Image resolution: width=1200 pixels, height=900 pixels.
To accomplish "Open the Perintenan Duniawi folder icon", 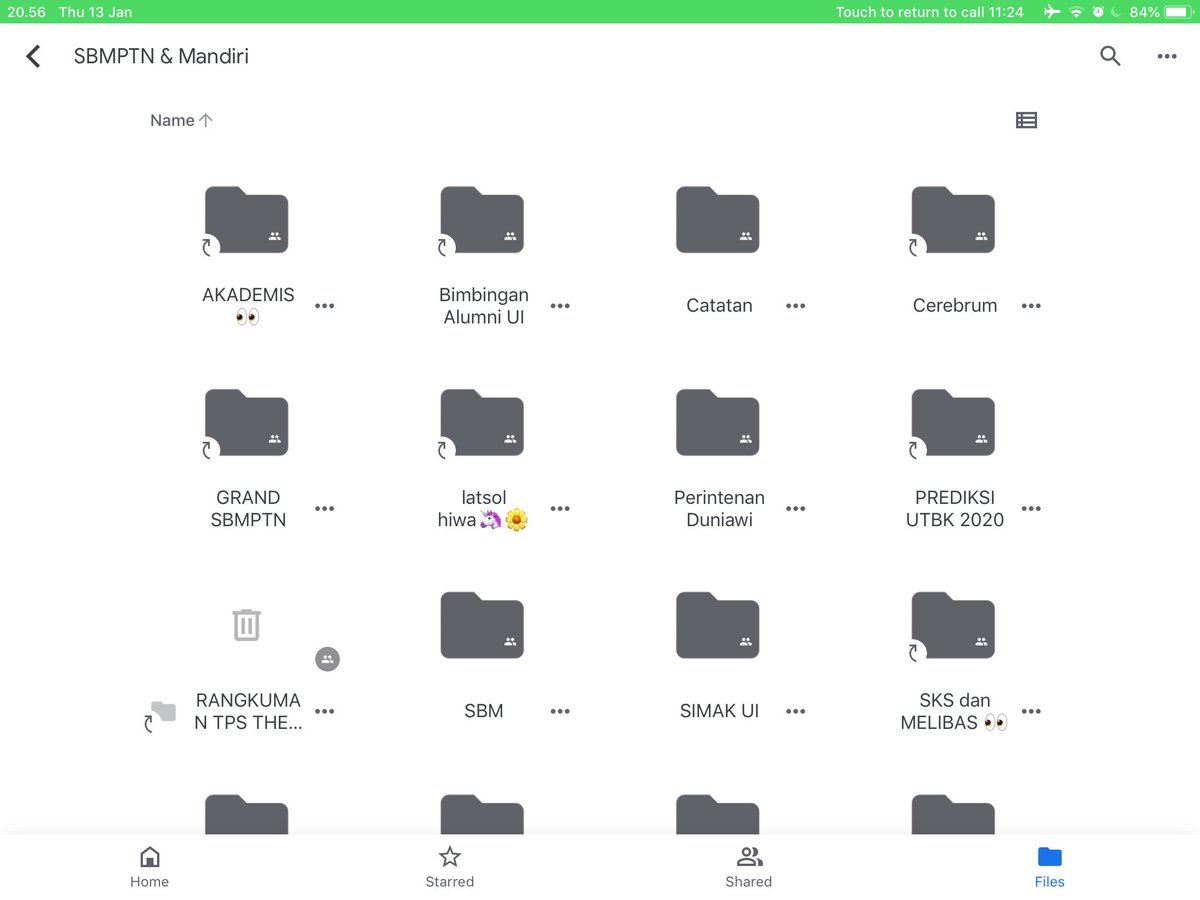I will point(718,422).
